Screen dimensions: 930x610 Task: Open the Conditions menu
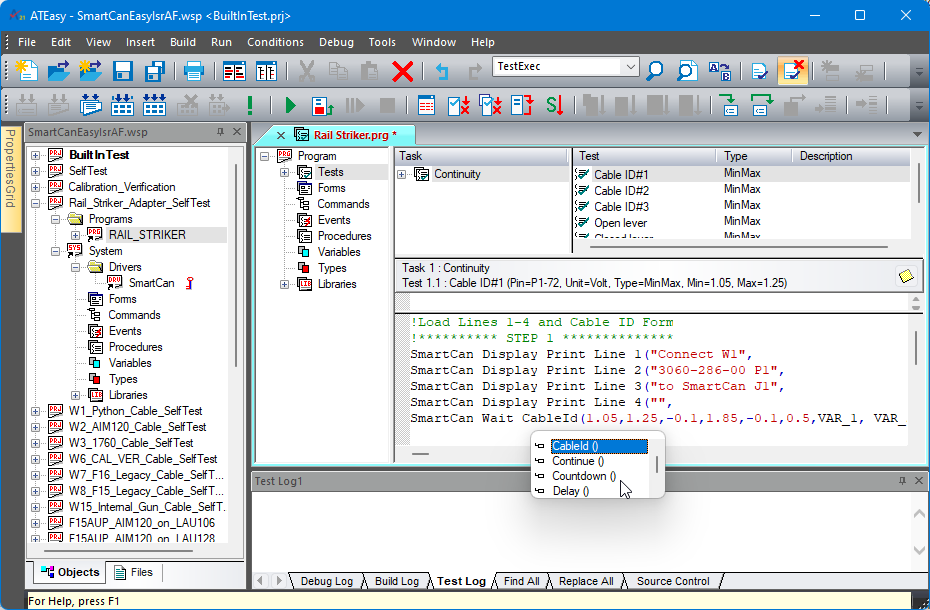click(275, 42)
